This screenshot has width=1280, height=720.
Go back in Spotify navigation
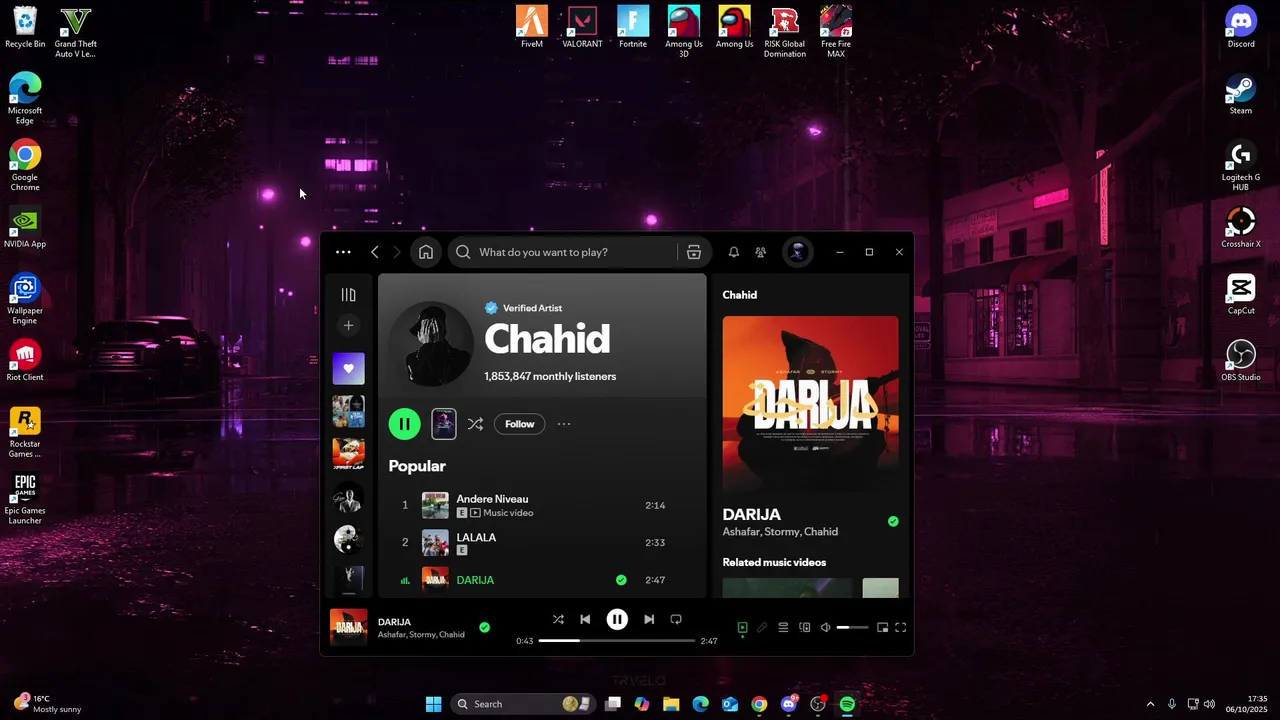[x=375, y=252]
